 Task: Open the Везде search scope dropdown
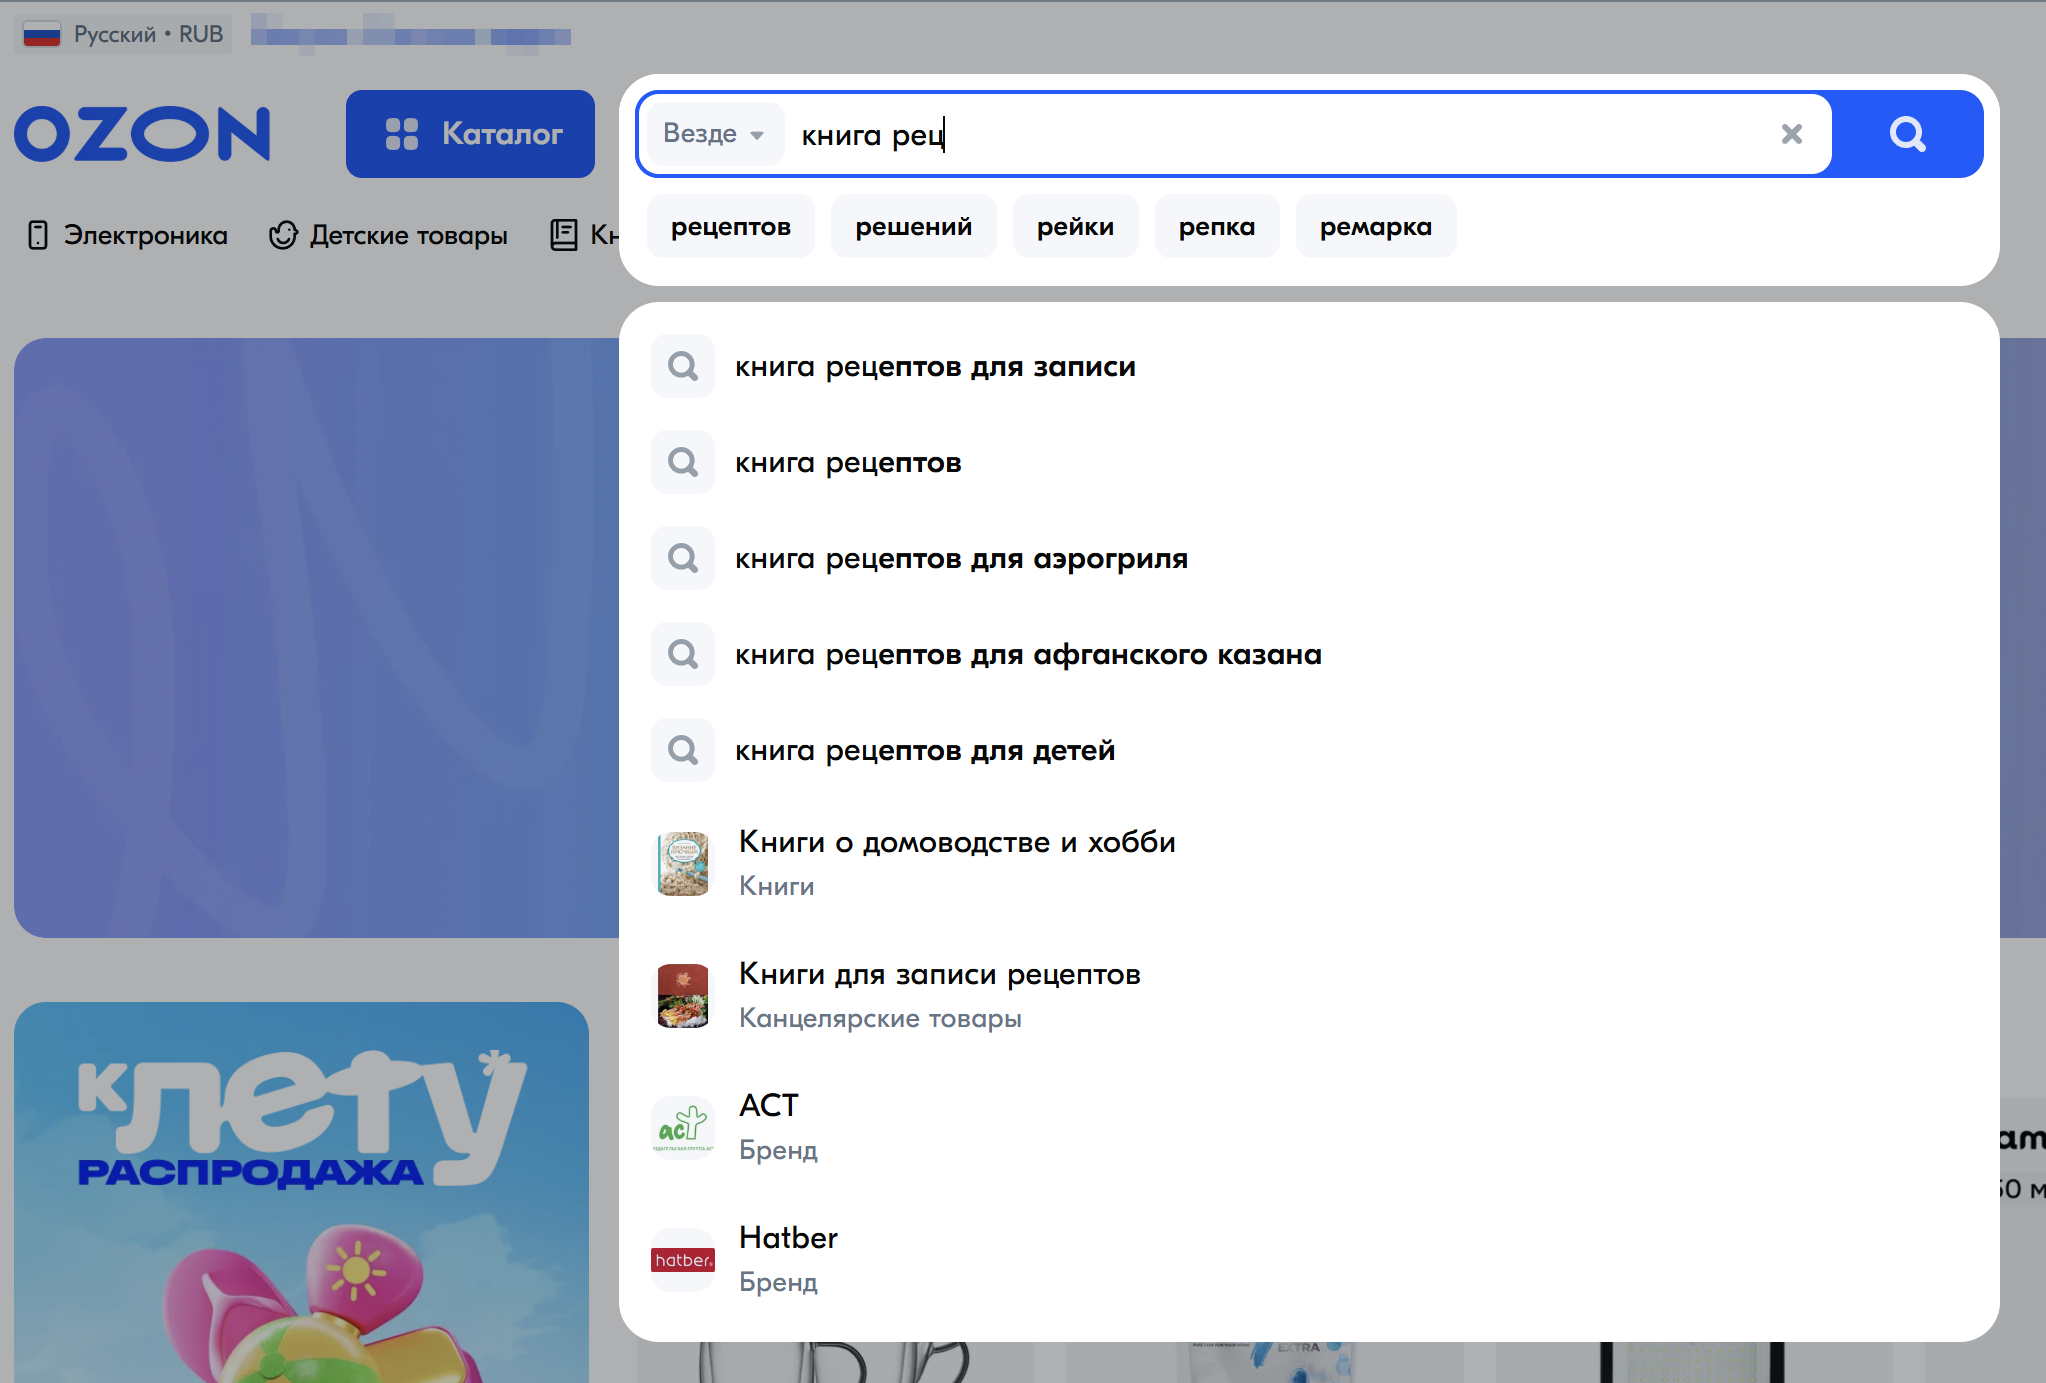[x=714, y=134]
